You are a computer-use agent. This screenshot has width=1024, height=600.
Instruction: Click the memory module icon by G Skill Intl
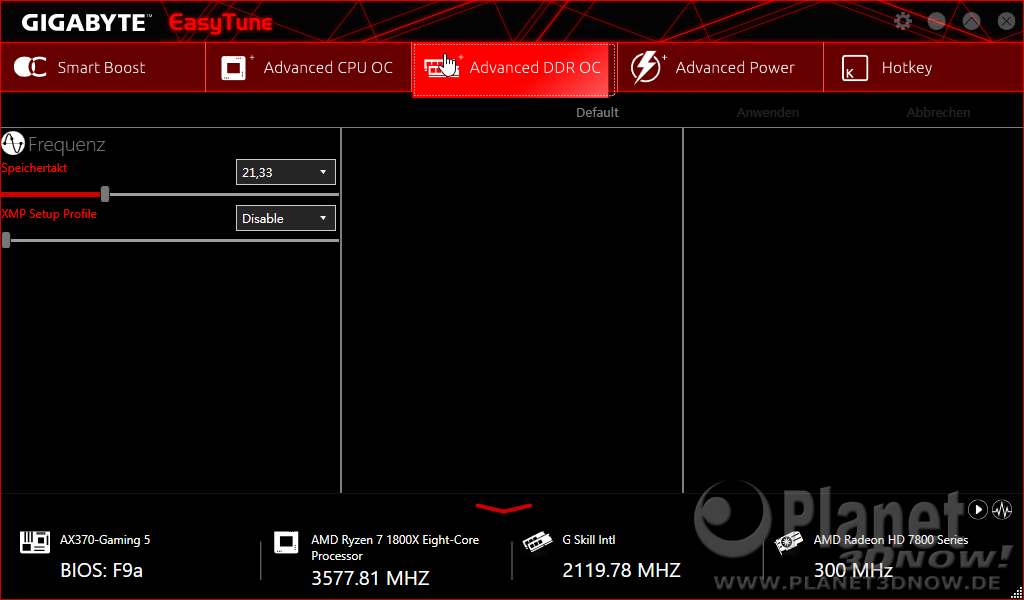pyautogui.click(x=537, y=543)
